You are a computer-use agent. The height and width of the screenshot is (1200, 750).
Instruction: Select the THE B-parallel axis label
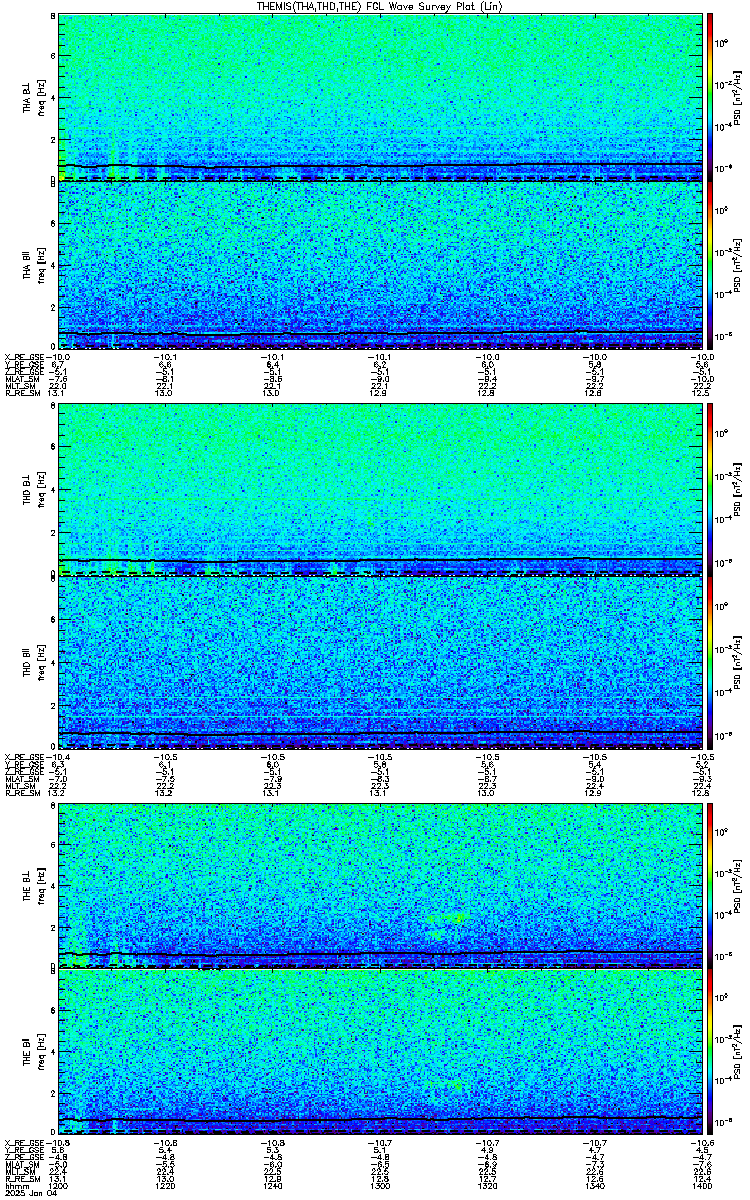coord(27,1054)
